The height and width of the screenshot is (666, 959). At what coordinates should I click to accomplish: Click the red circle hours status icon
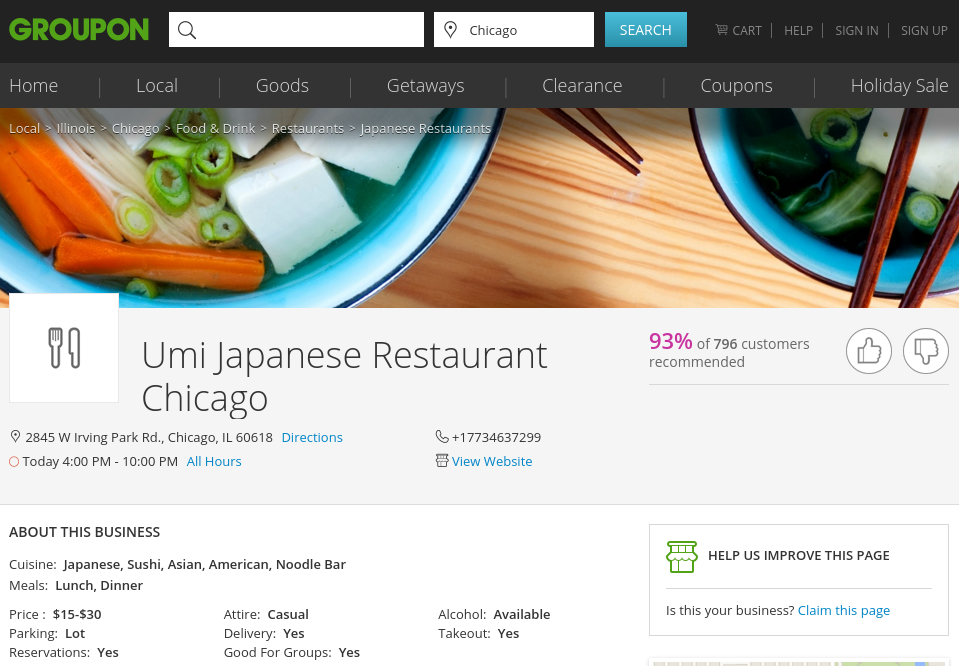(x=14, y=462)
